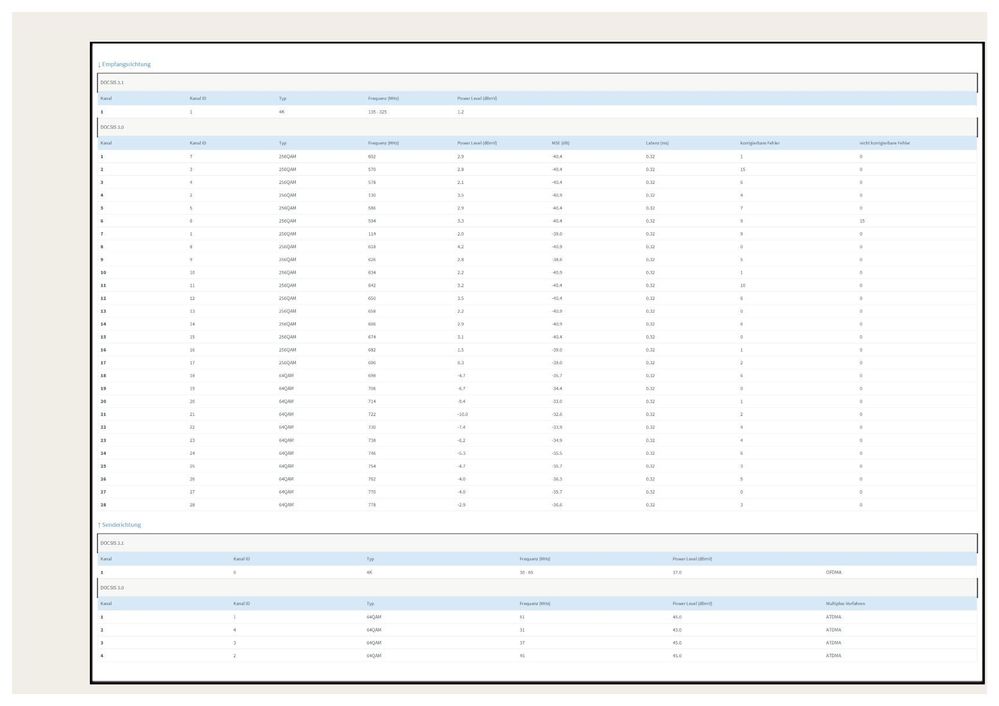
Task: Select DOCSIS 3.1 bar under Senderichtung
Action: click(537, 543)
